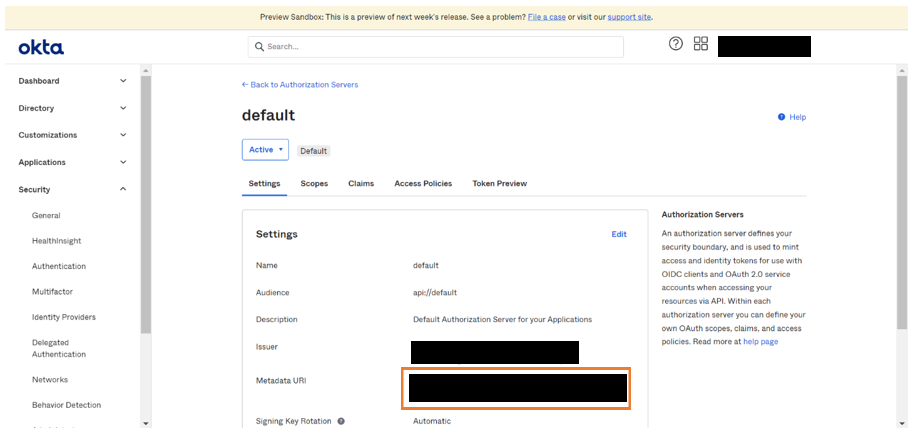Click the Okta logo

[x=41, y=47]
